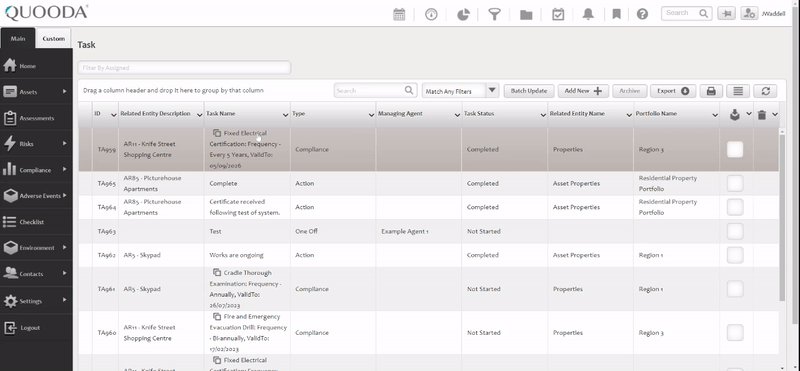Screen dimensions: 800x371
Task: Click the Works are ongoing task name
Action: pyautogui.click(x=237, y=255)
